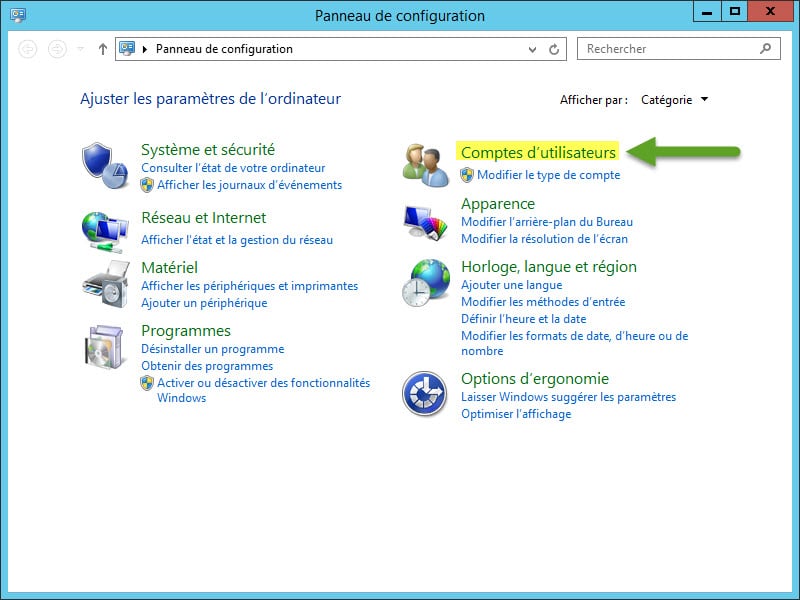The image size is (800, 600).
Task: Select Modifier l'arrière-plan du Bureau
Action: coord(547,222)
